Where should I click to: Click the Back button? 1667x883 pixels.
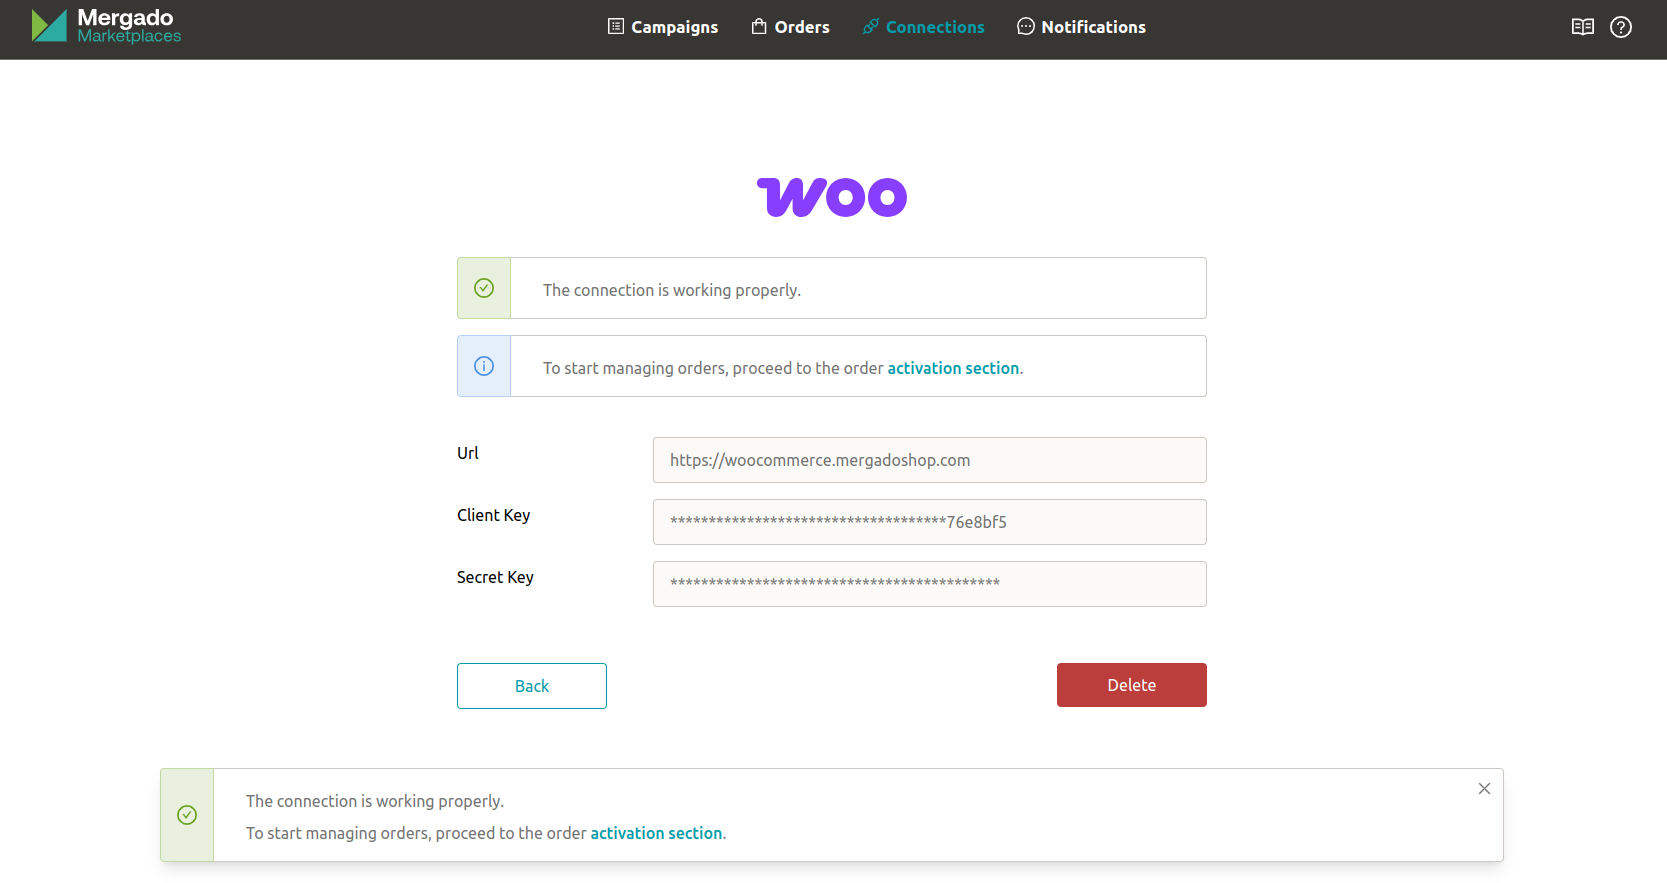(x=532, y=686)
